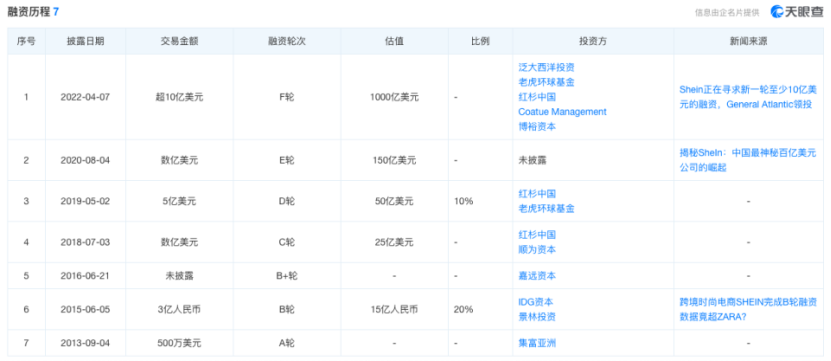
Task: Select the B+轮 round cell
Action: pos(286,276)
